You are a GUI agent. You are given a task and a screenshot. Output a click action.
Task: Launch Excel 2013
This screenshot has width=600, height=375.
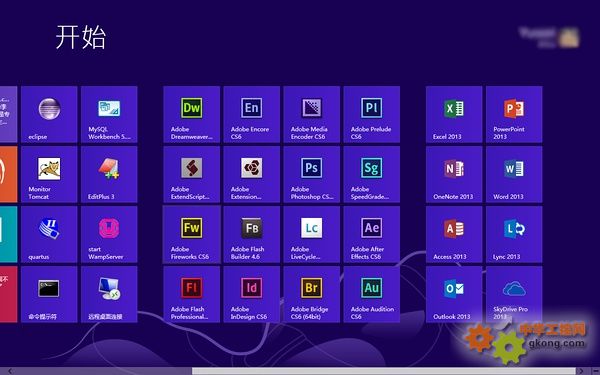coord(454,114)
